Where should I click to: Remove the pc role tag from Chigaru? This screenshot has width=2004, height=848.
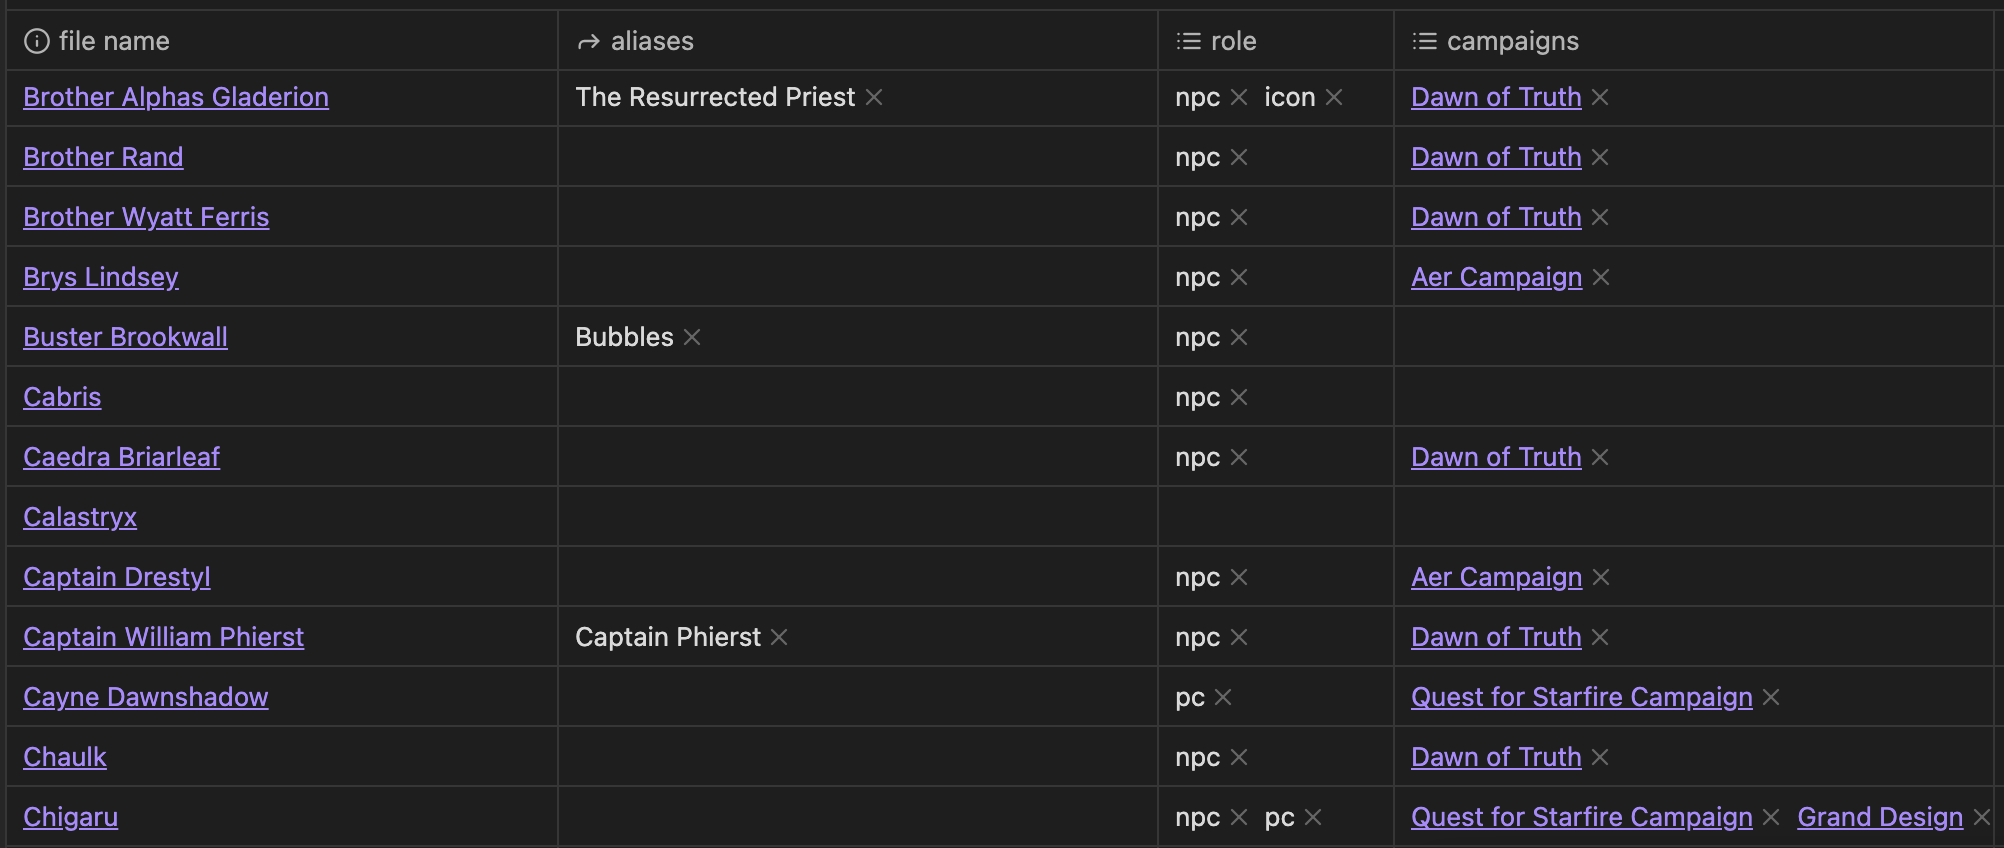click(1313, 817)
